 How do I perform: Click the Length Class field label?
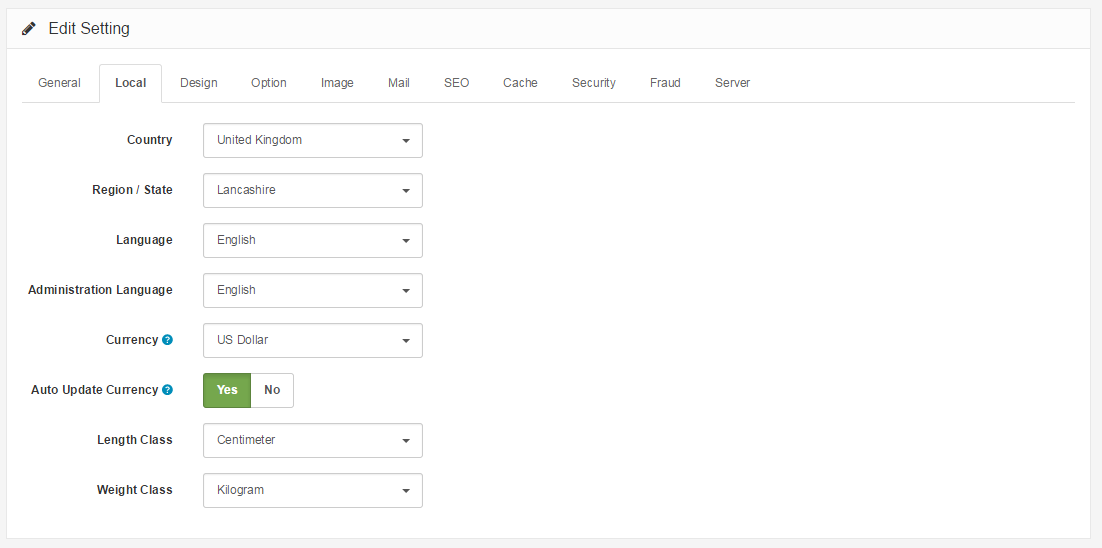pos(135,440)
